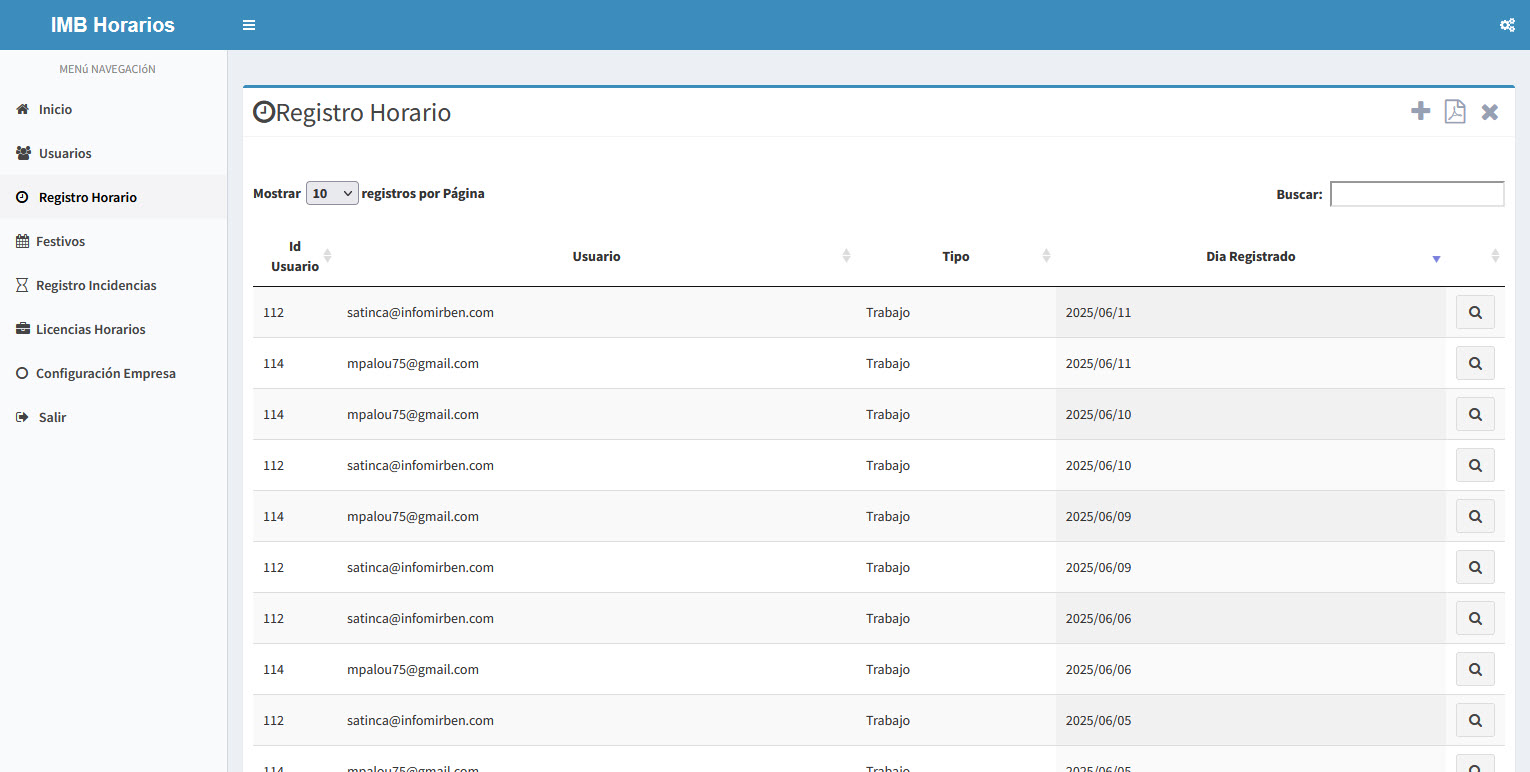Image resolution: width=1530 pixels, height=772 pixels.
Task: View details of satinca 2025/06/05 record
Action: (x=1475, y=720)
